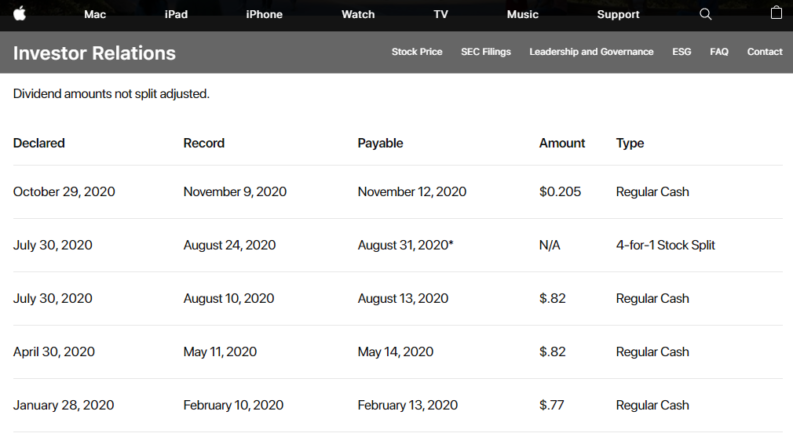Go to the iPhone section

[x=264, y=15]
